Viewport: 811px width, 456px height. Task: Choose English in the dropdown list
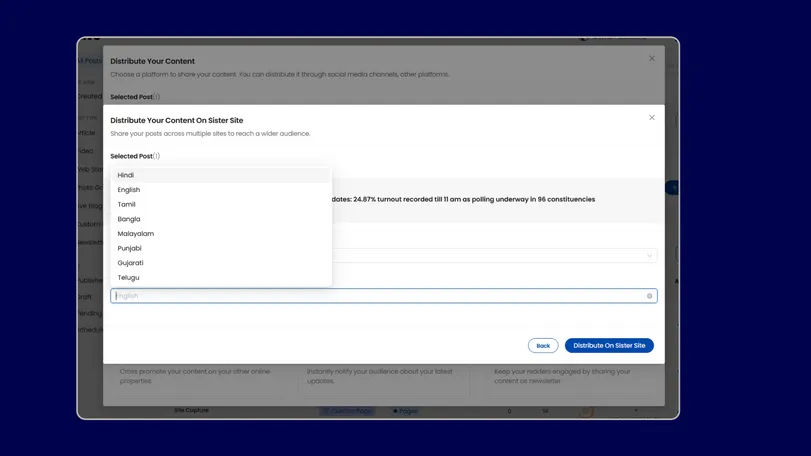(221, 190)
